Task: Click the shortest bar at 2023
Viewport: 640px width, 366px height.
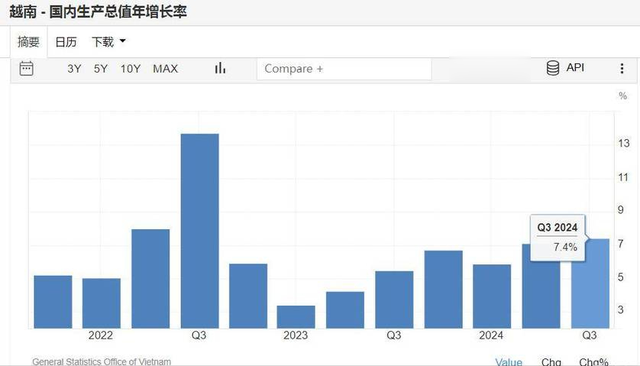Action: click(x=296, y=317)
